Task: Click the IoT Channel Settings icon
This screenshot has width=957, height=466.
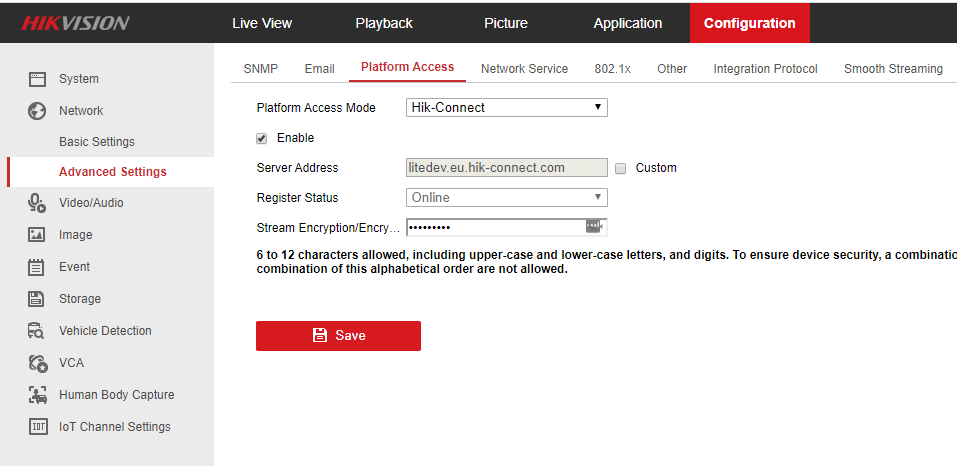Action: click(x=37, y=427)
